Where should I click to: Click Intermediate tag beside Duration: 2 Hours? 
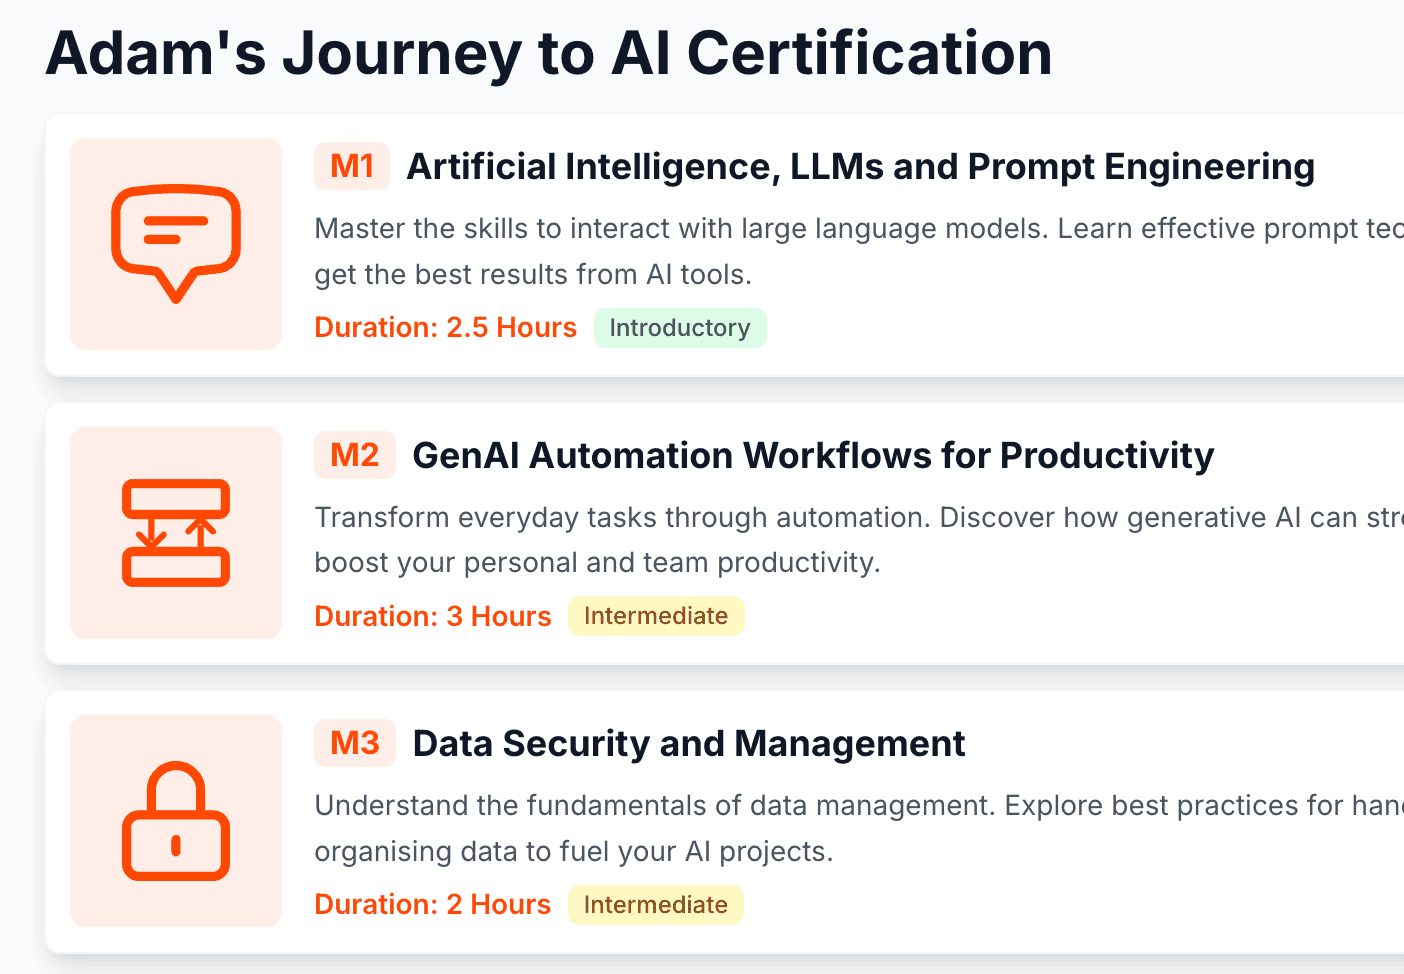(656, 905)
